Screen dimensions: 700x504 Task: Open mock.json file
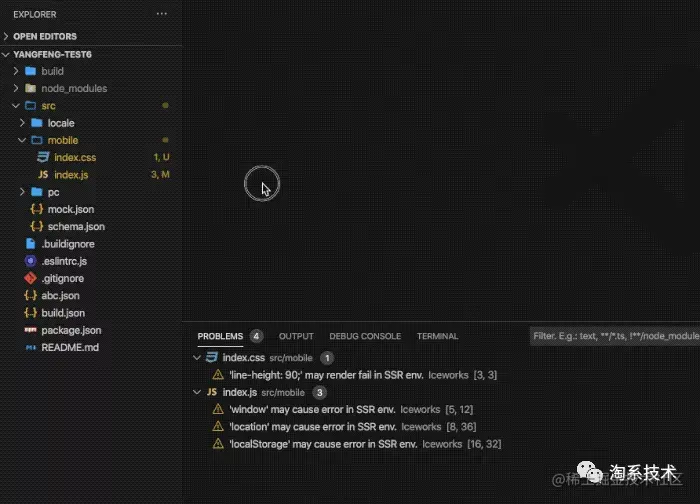tap(71, 209)
